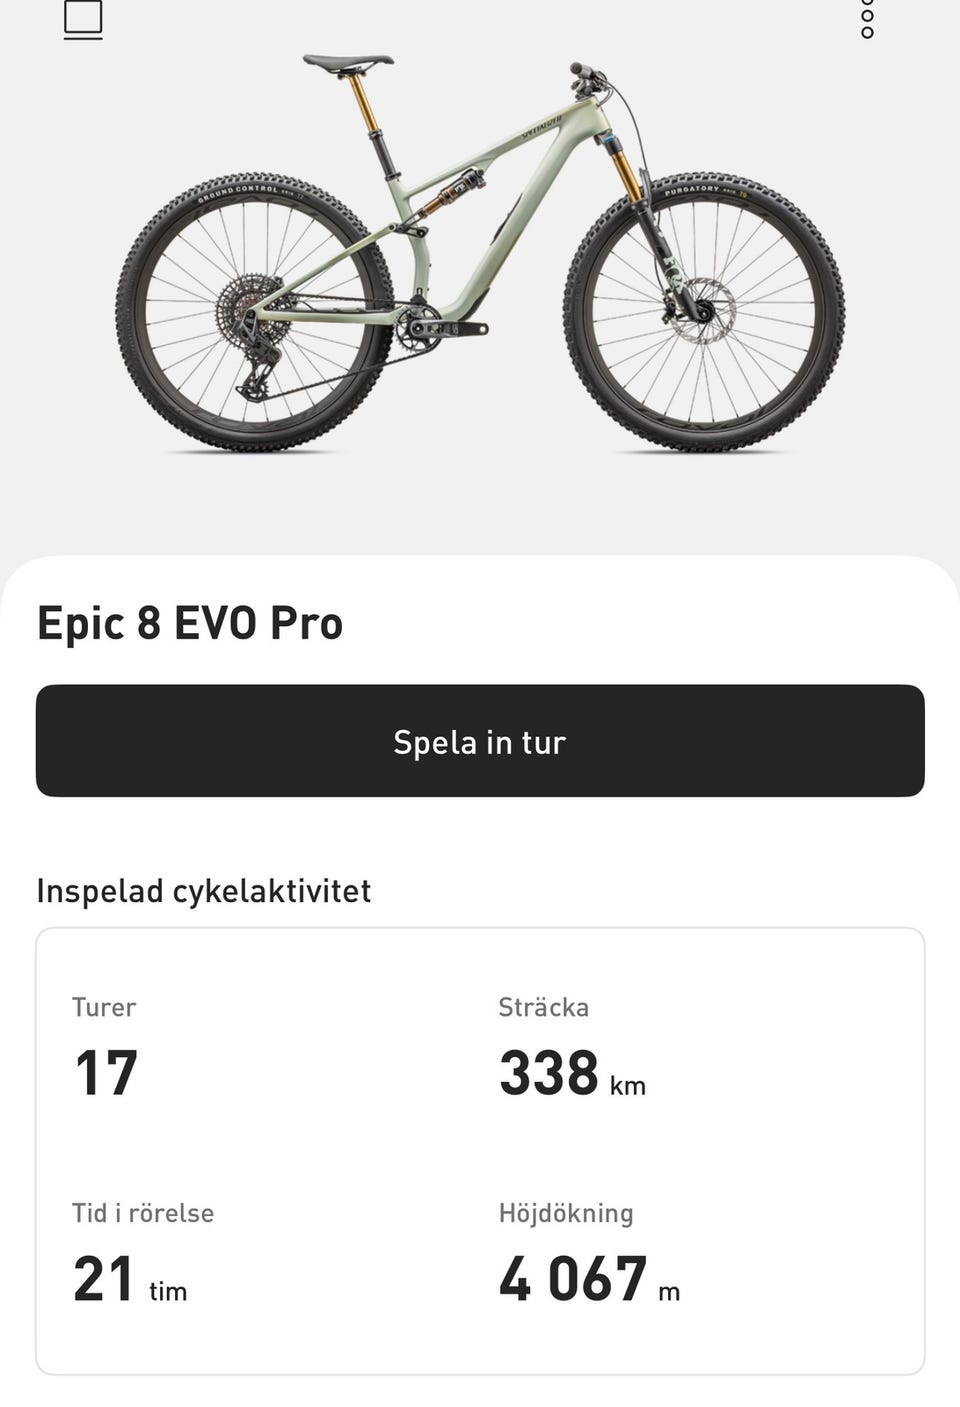
Task: Tap the Inspelad cykelaktivitet heading
Action: point(204,891)
